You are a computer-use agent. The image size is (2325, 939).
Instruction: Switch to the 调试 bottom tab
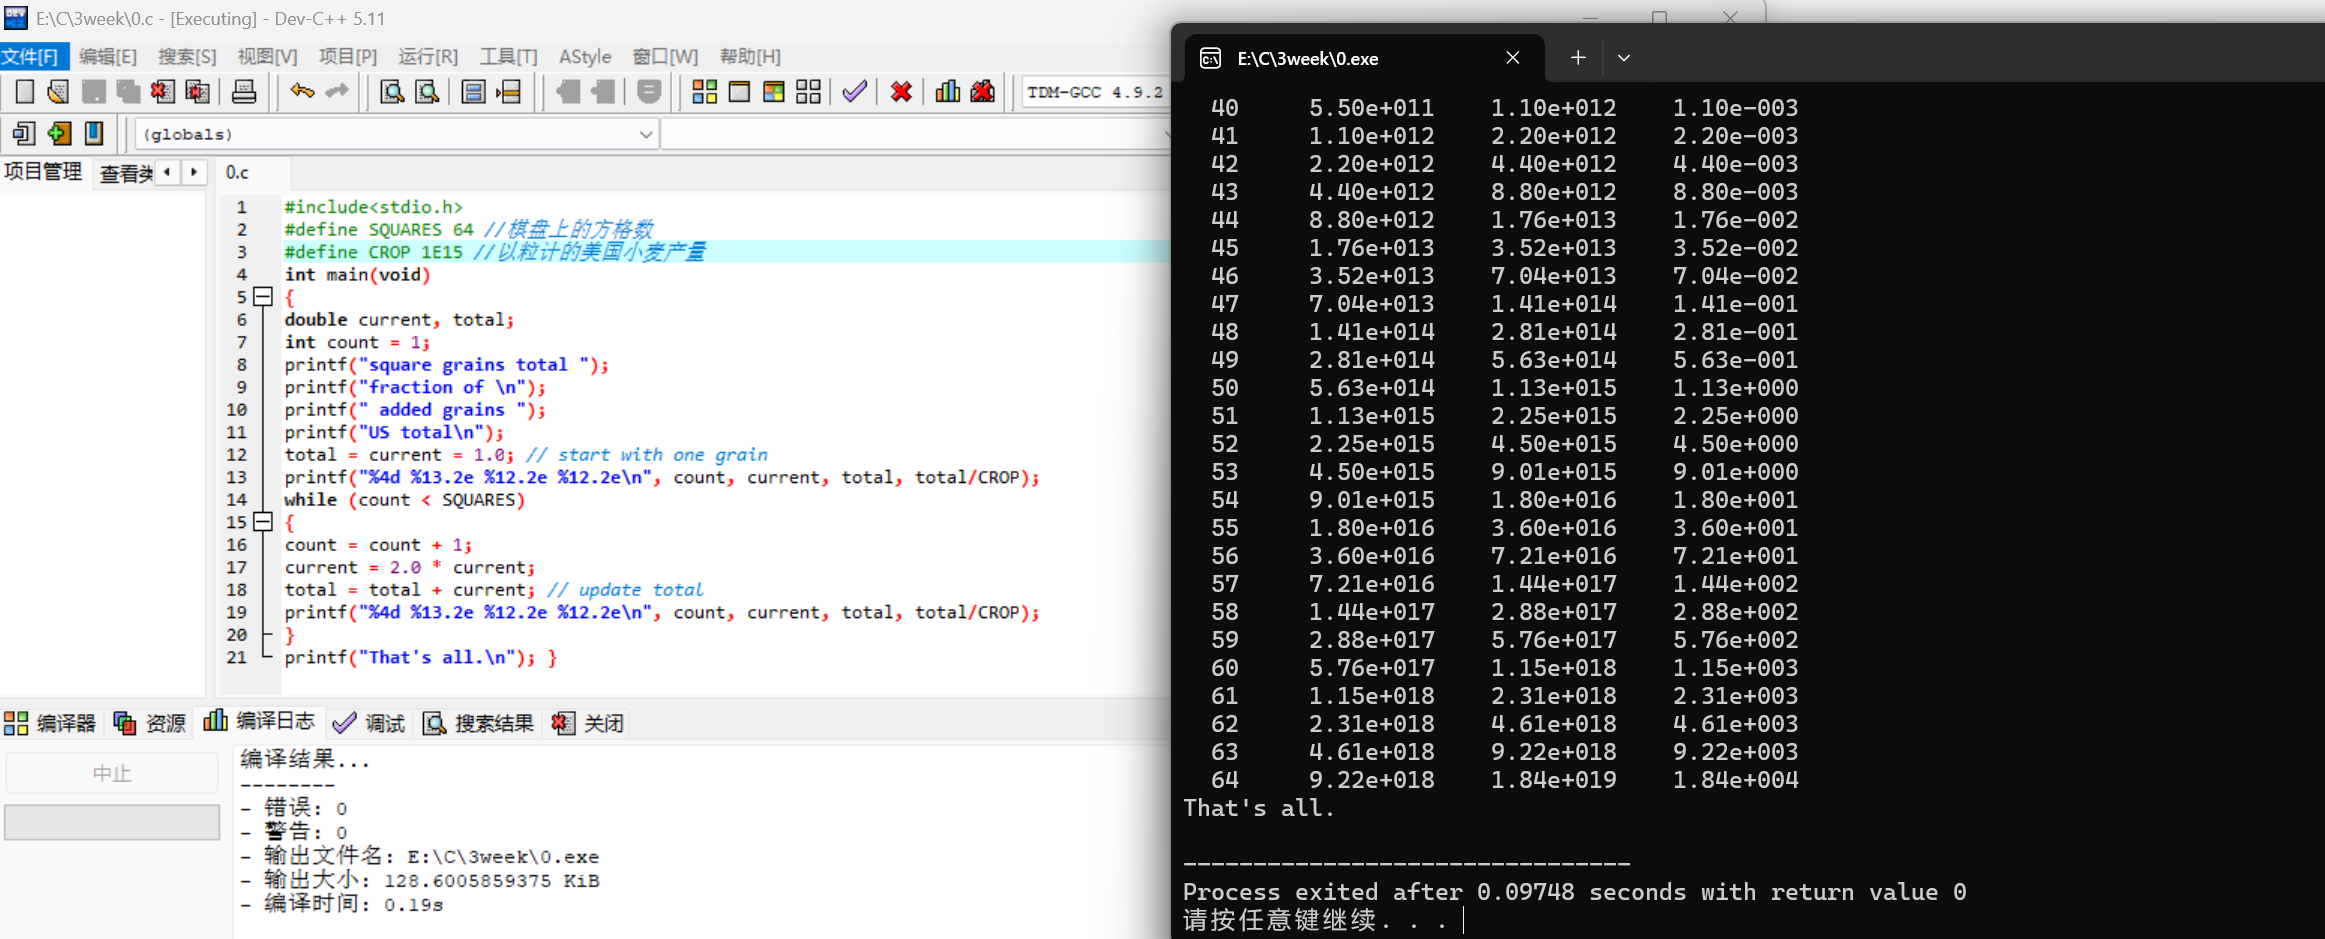click(x=369, y=723)
